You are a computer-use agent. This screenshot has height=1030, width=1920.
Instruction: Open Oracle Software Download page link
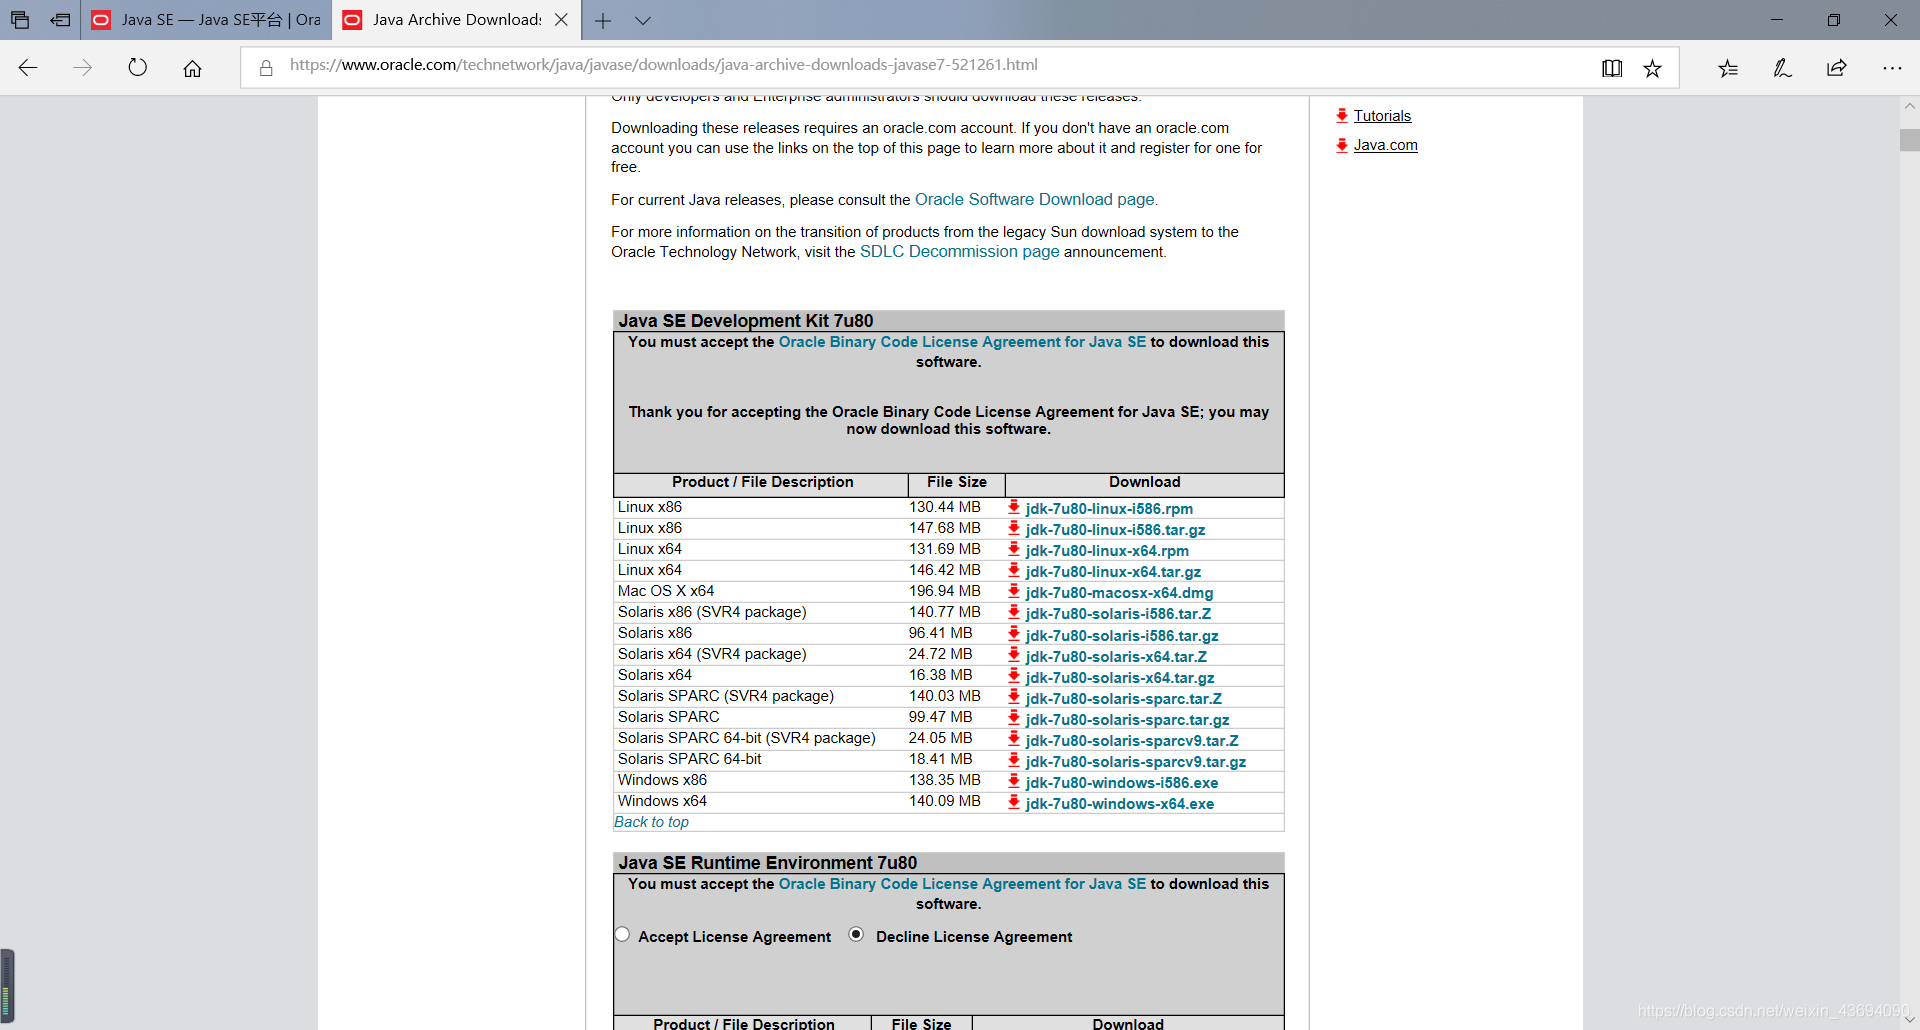click(1036, 200)
